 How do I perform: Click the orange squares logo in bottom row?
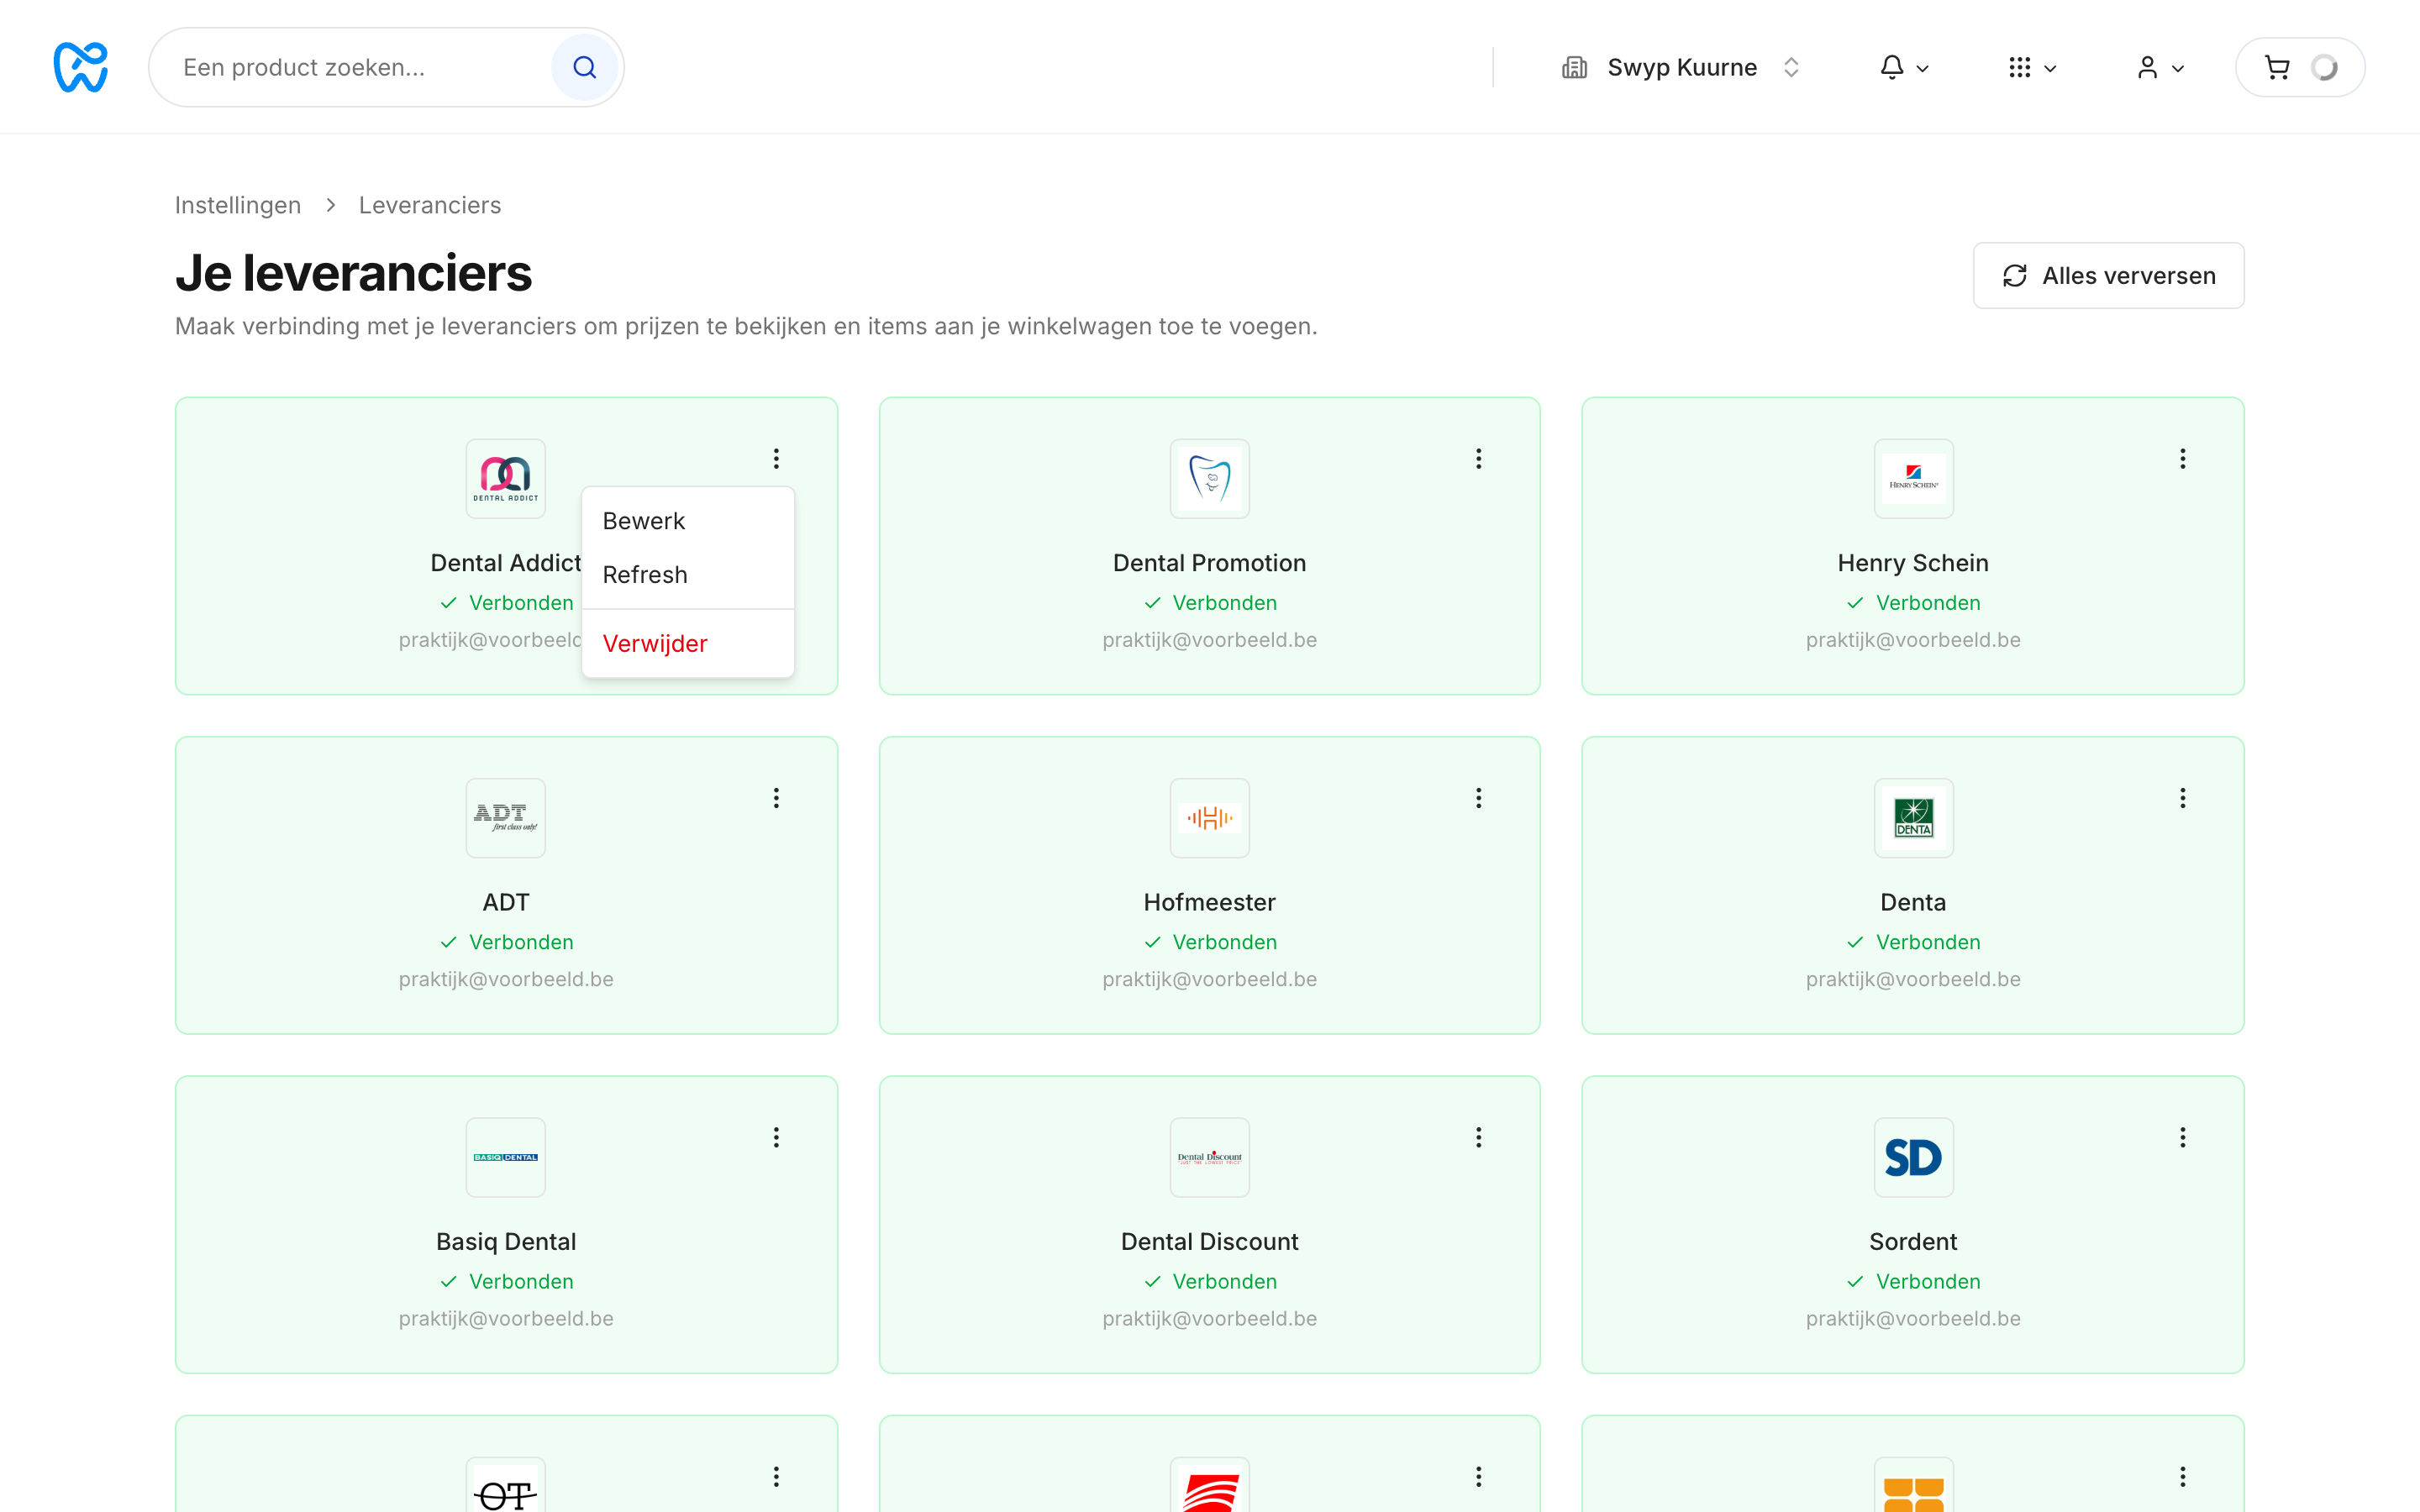point(1913,1486)
